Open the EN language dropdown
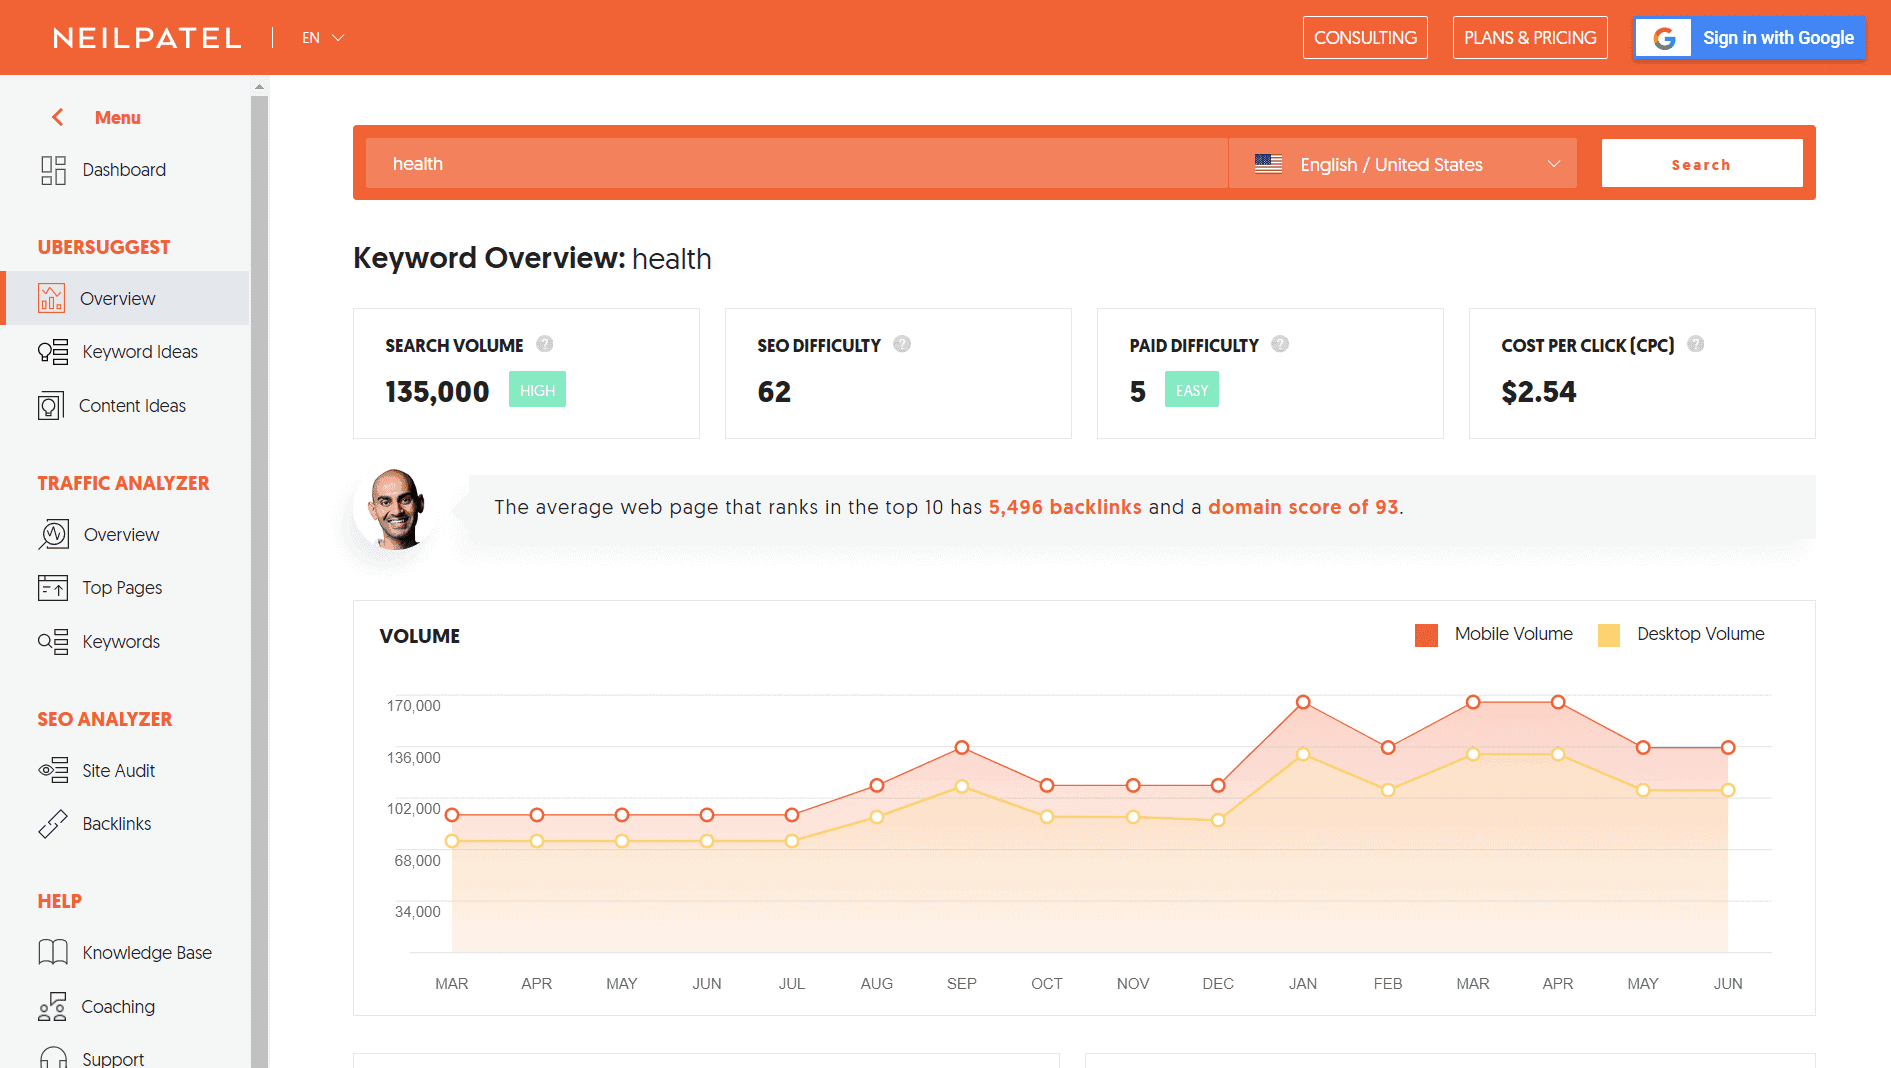 pyautogui.click(x=323, y=38)
